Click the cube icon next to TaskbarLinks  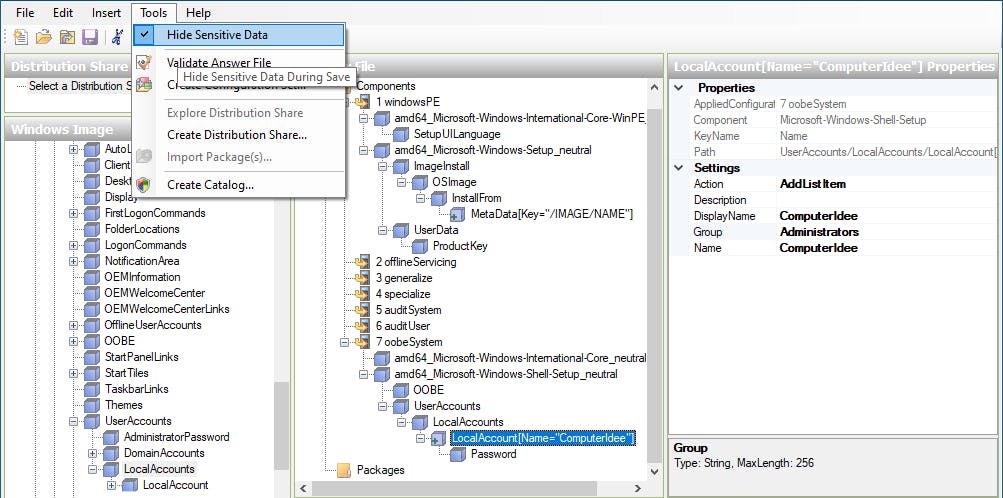click(x=92, y=389)
